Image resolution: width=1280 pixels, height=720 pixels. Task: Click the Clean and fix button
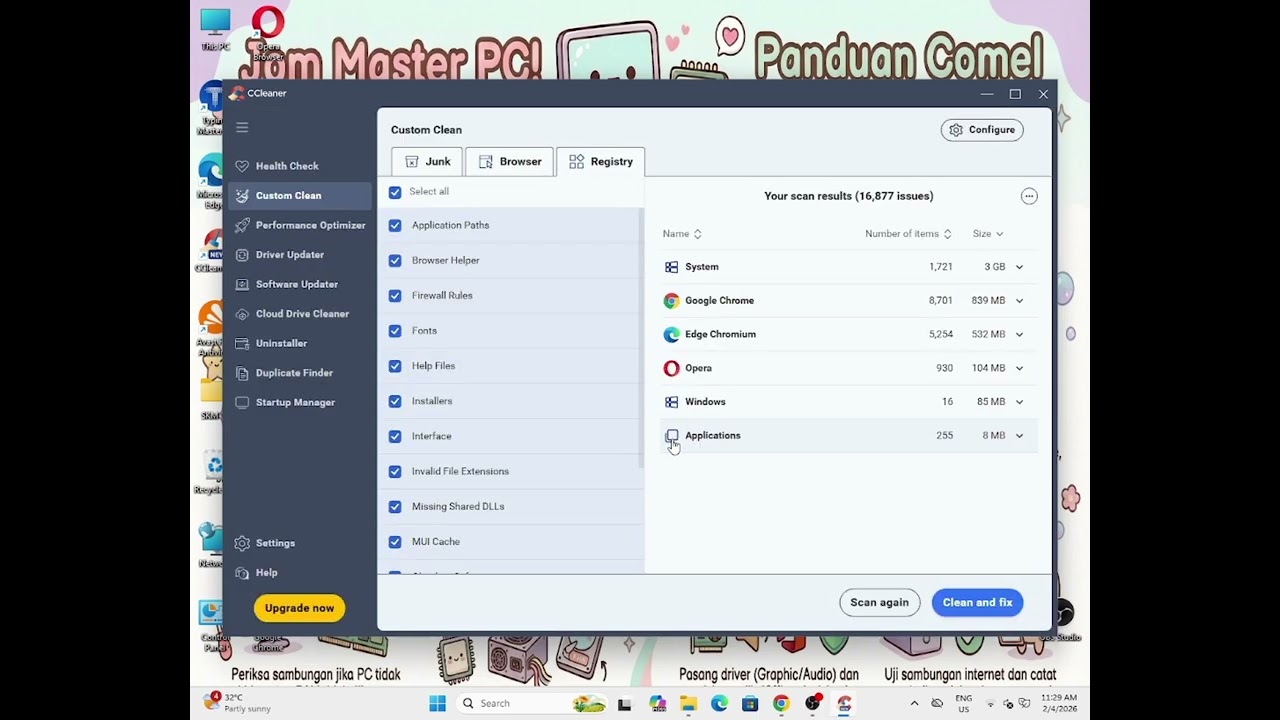tap(977, 603)
